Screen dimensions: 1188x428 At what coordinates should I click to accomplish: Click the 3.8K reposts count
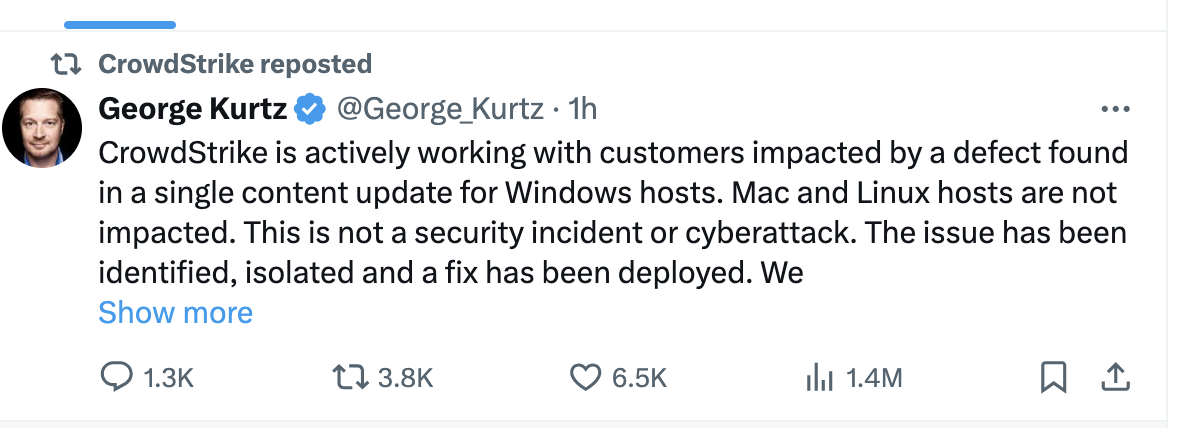click(406, 377)
